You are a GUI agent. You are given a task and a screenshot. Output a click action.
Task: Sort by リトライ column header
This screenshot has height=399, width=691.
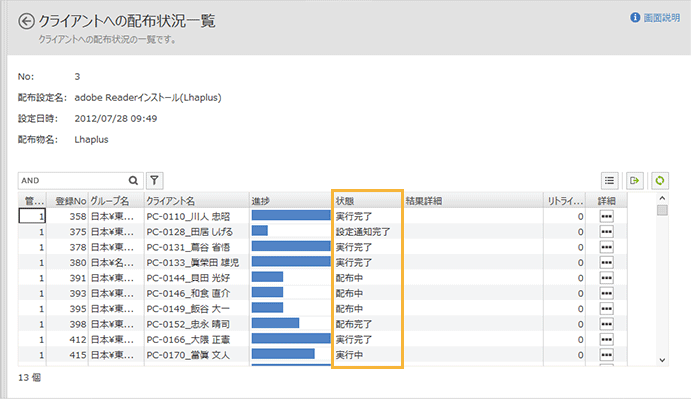tap(565, 201)
